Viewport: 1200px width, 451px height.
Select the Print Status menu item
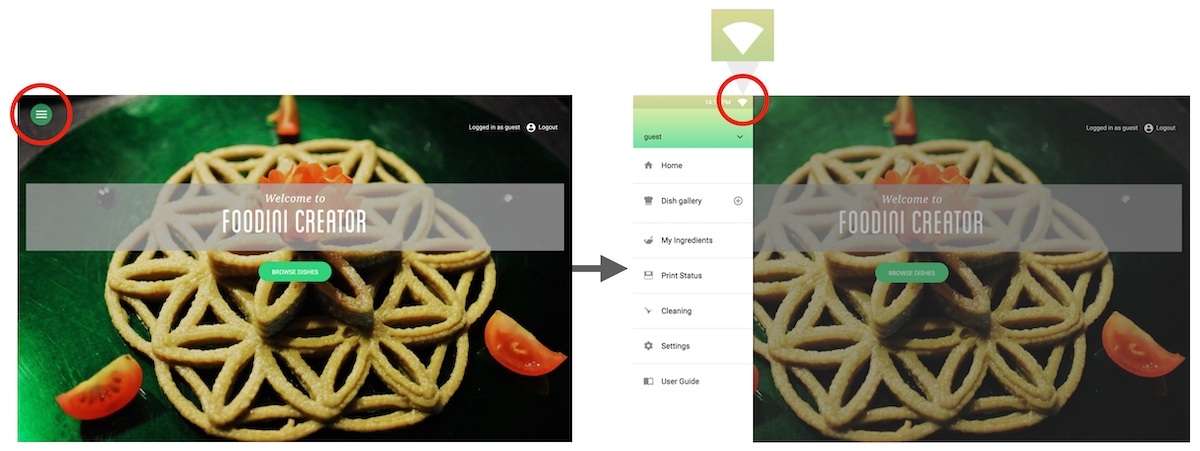[693, 275]
